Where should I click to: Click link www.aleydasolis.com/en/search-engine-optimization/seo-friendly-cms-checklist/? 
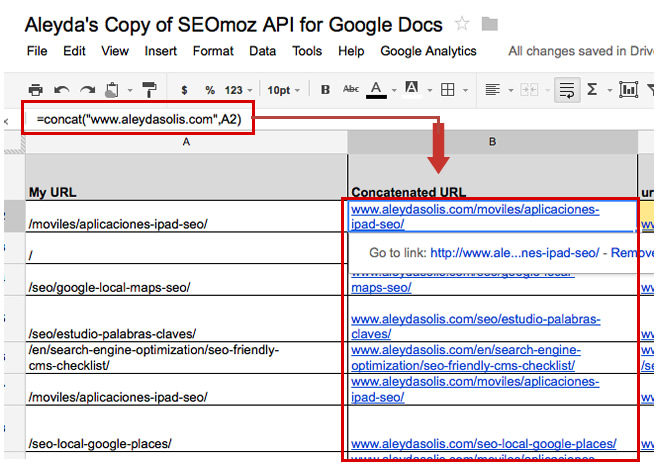pos(465,357)
